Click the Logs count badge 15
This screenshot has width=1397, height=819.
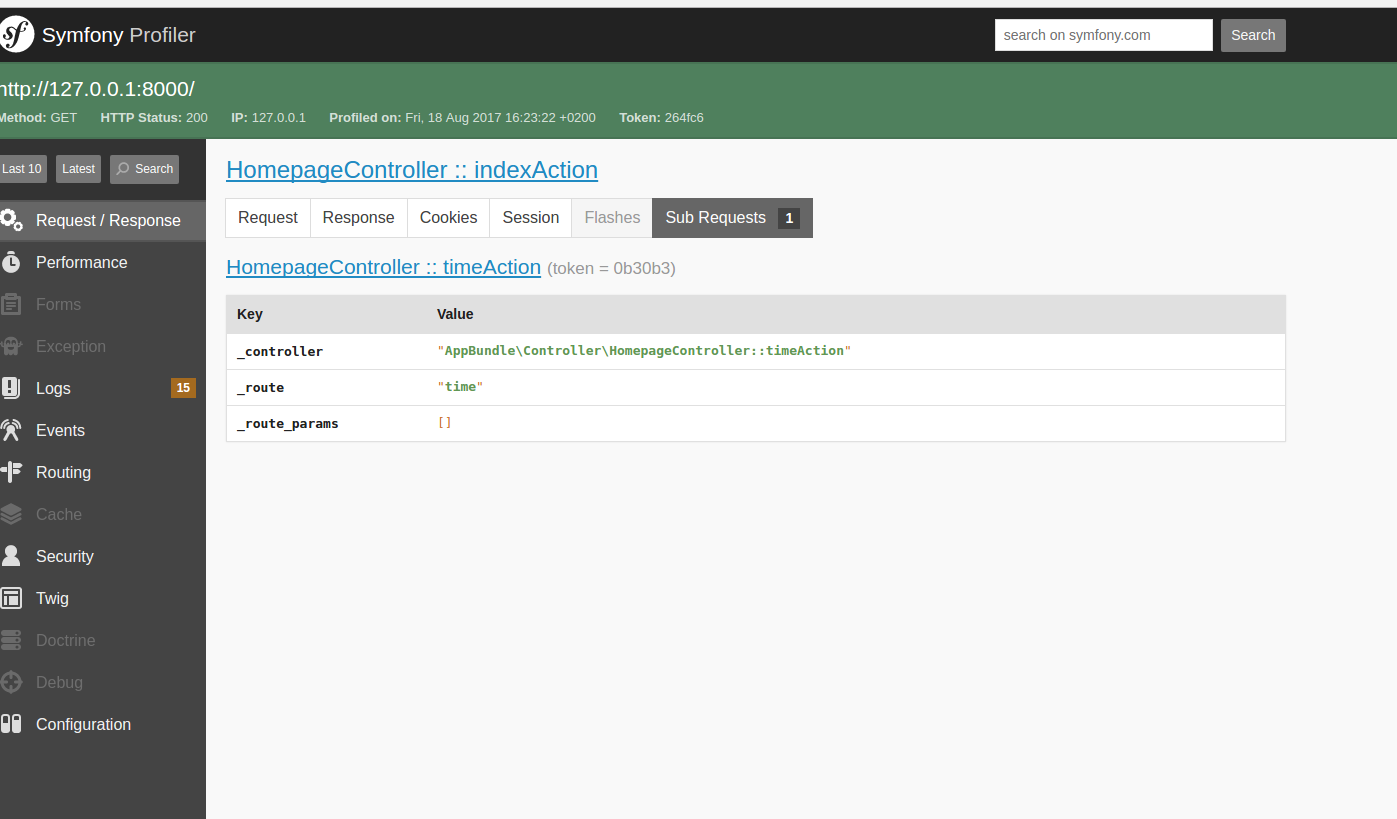coord(183,388)
